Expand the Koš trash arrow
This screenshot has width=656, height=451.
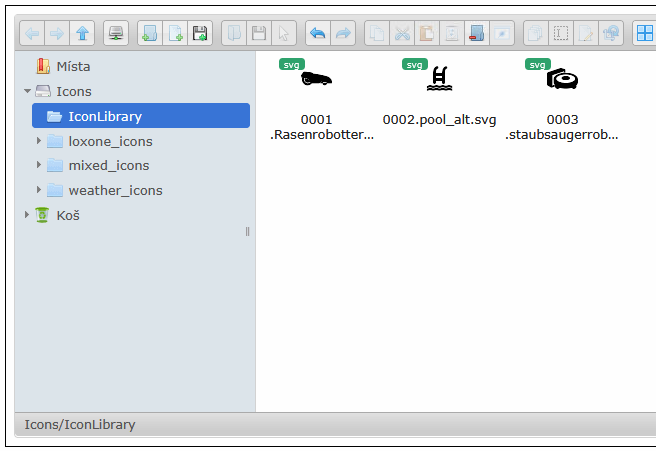point(27,215)
